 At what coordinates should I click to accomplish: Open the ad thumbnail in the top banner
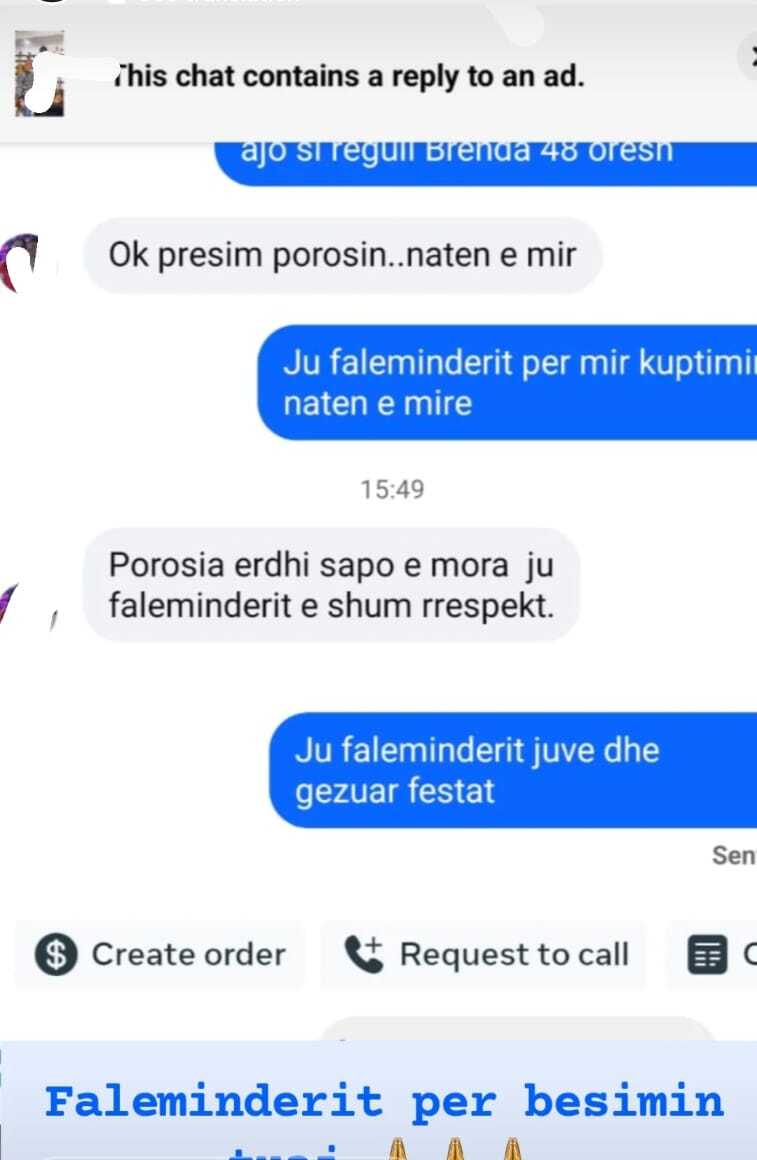point(39,73)
